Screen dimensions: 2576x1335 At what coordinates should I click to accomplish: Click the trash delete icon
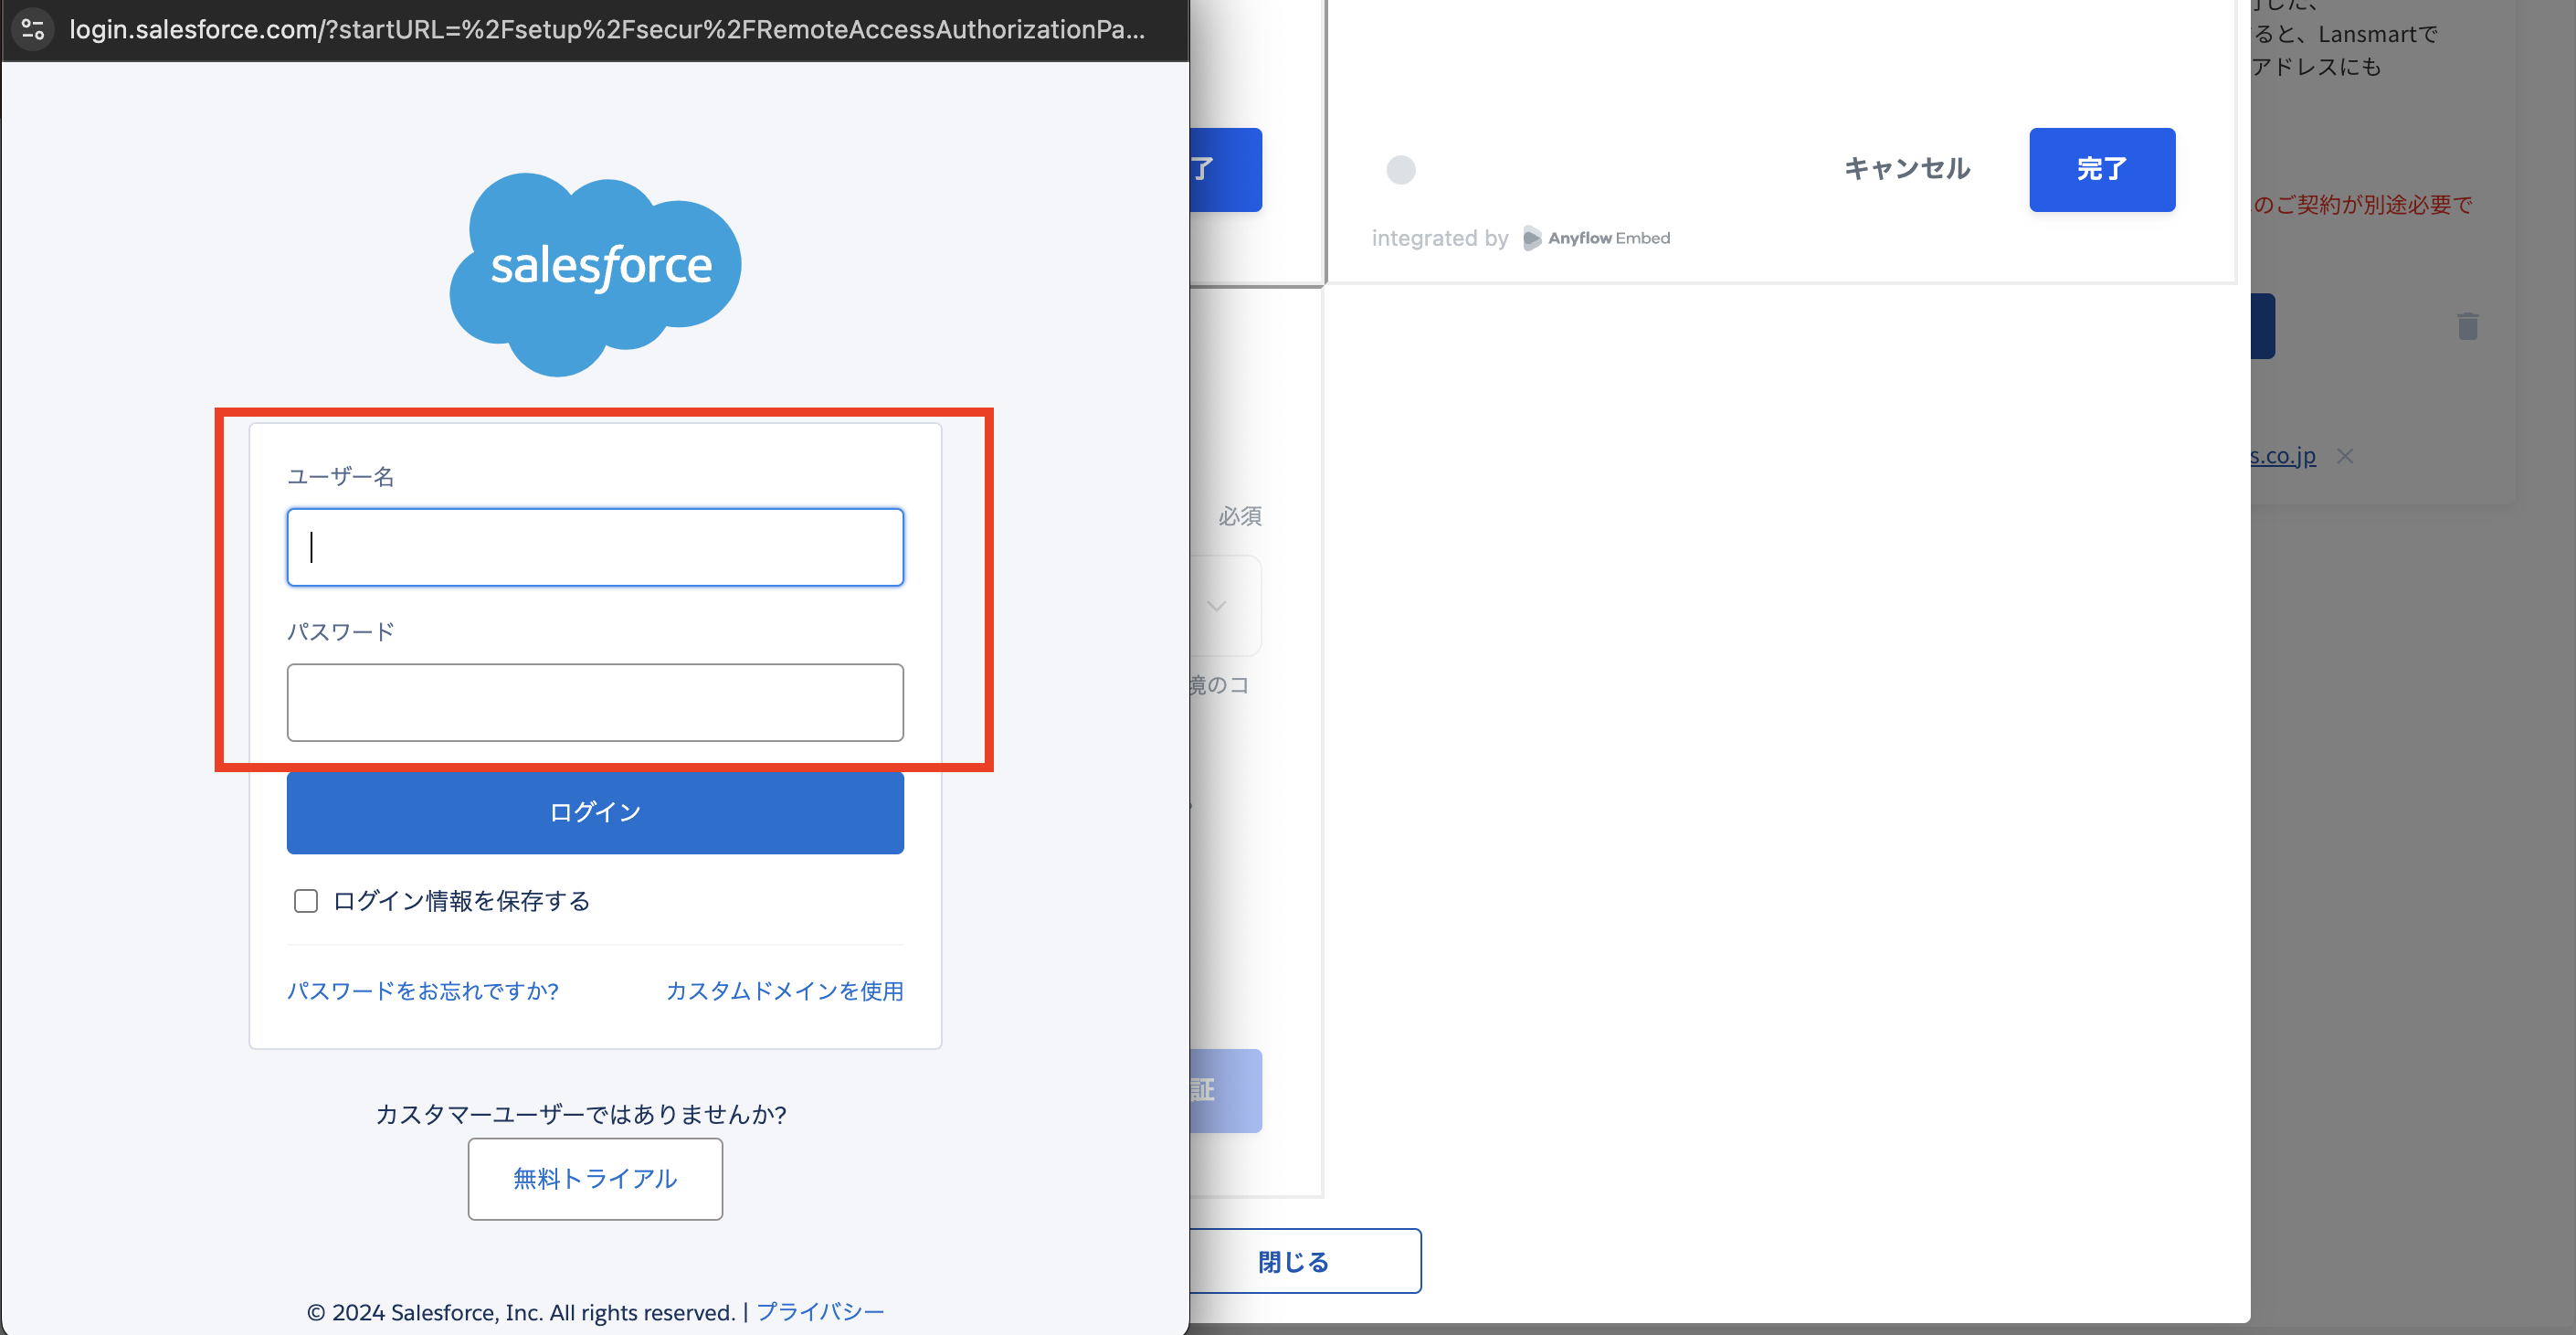[x=2467, y=327]
